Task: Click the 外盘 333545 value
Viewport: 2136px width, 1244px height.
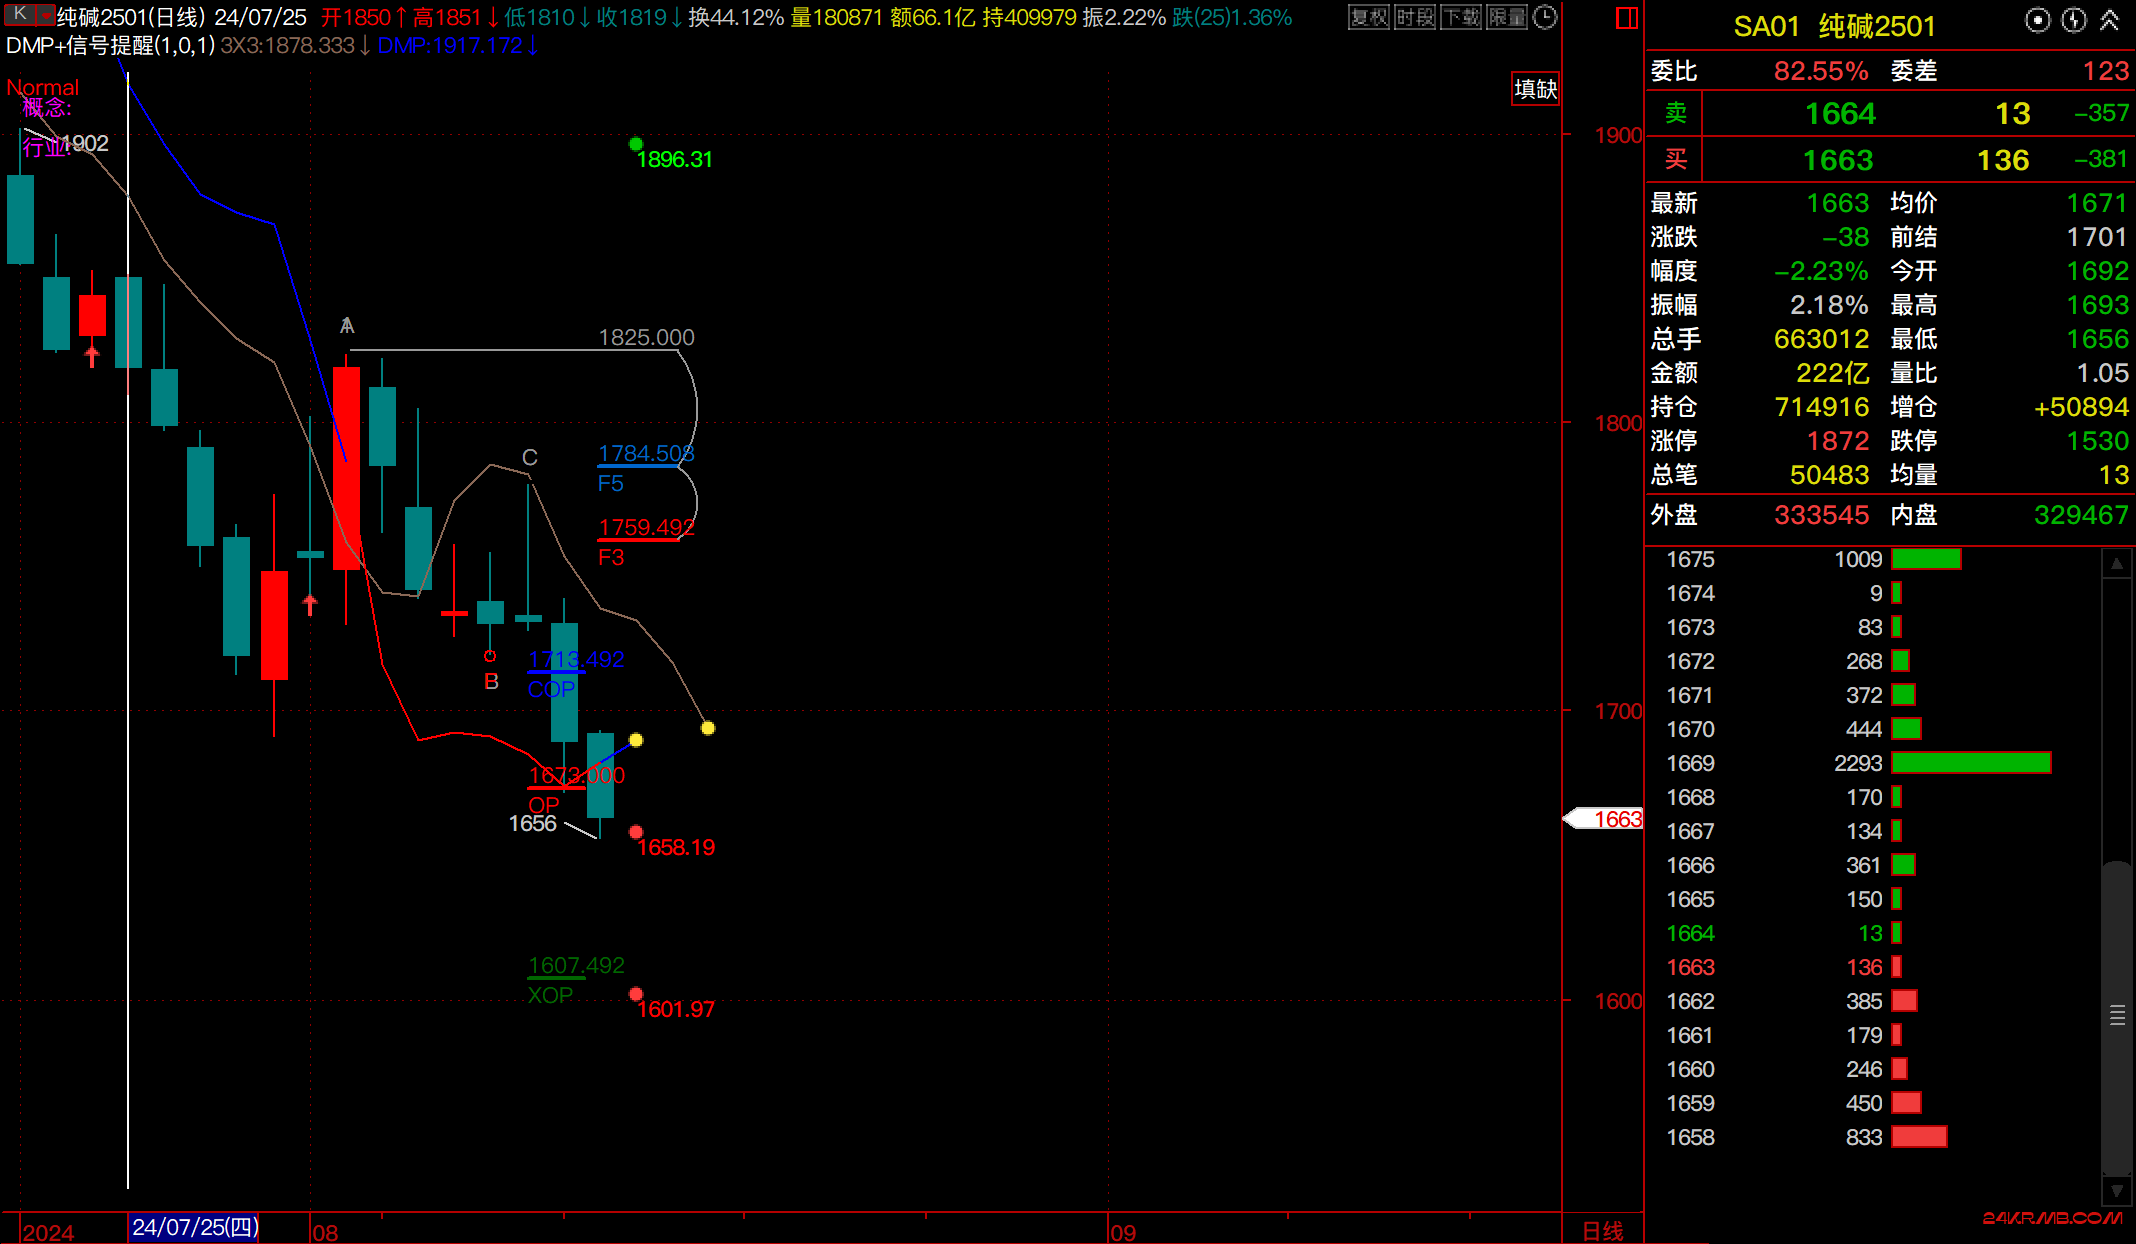Action: point(1821,515)
